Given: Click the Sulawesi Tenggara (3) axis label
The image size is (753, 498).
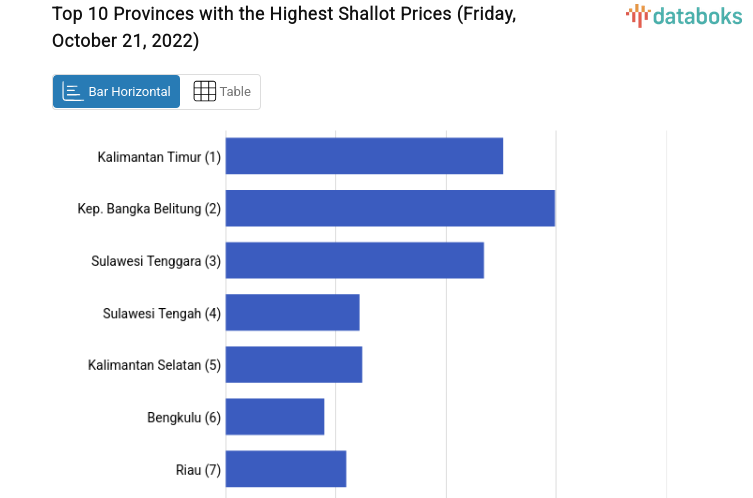Looking at the screenshot, I should click(x=156, y=261).
